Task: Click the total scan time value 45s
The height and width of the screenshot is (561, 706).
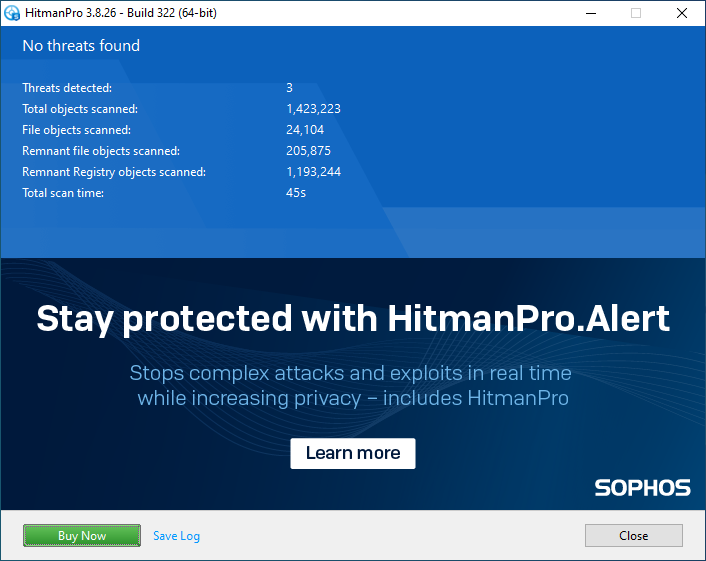Action: 296,193
